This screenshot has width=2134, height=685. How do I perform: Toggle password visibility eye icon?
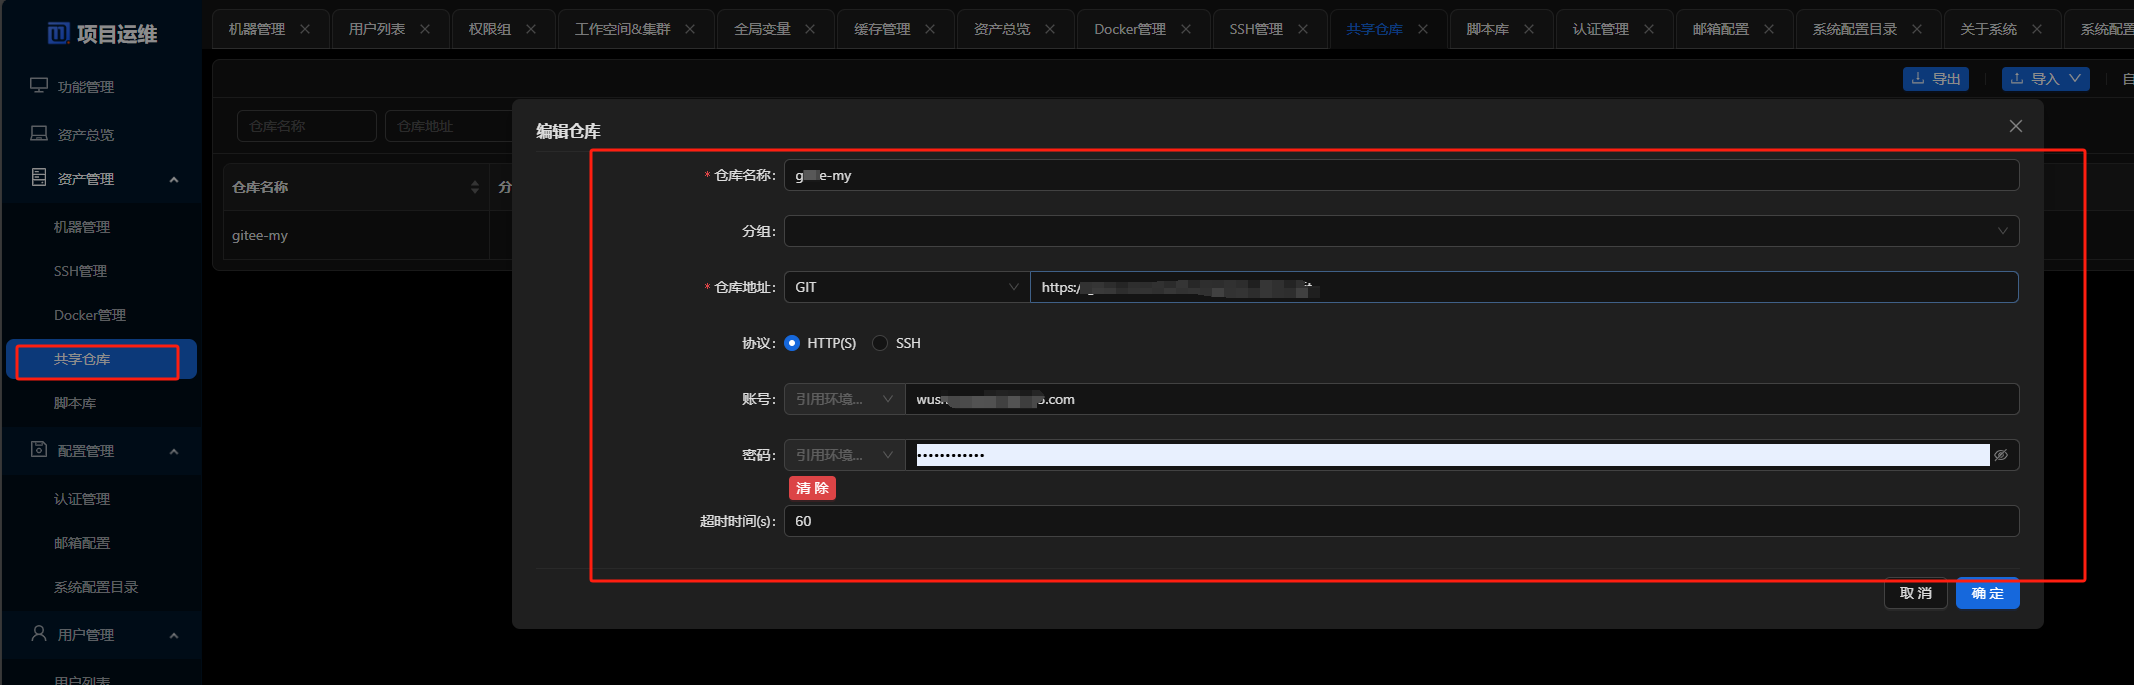click(2000, 455)
